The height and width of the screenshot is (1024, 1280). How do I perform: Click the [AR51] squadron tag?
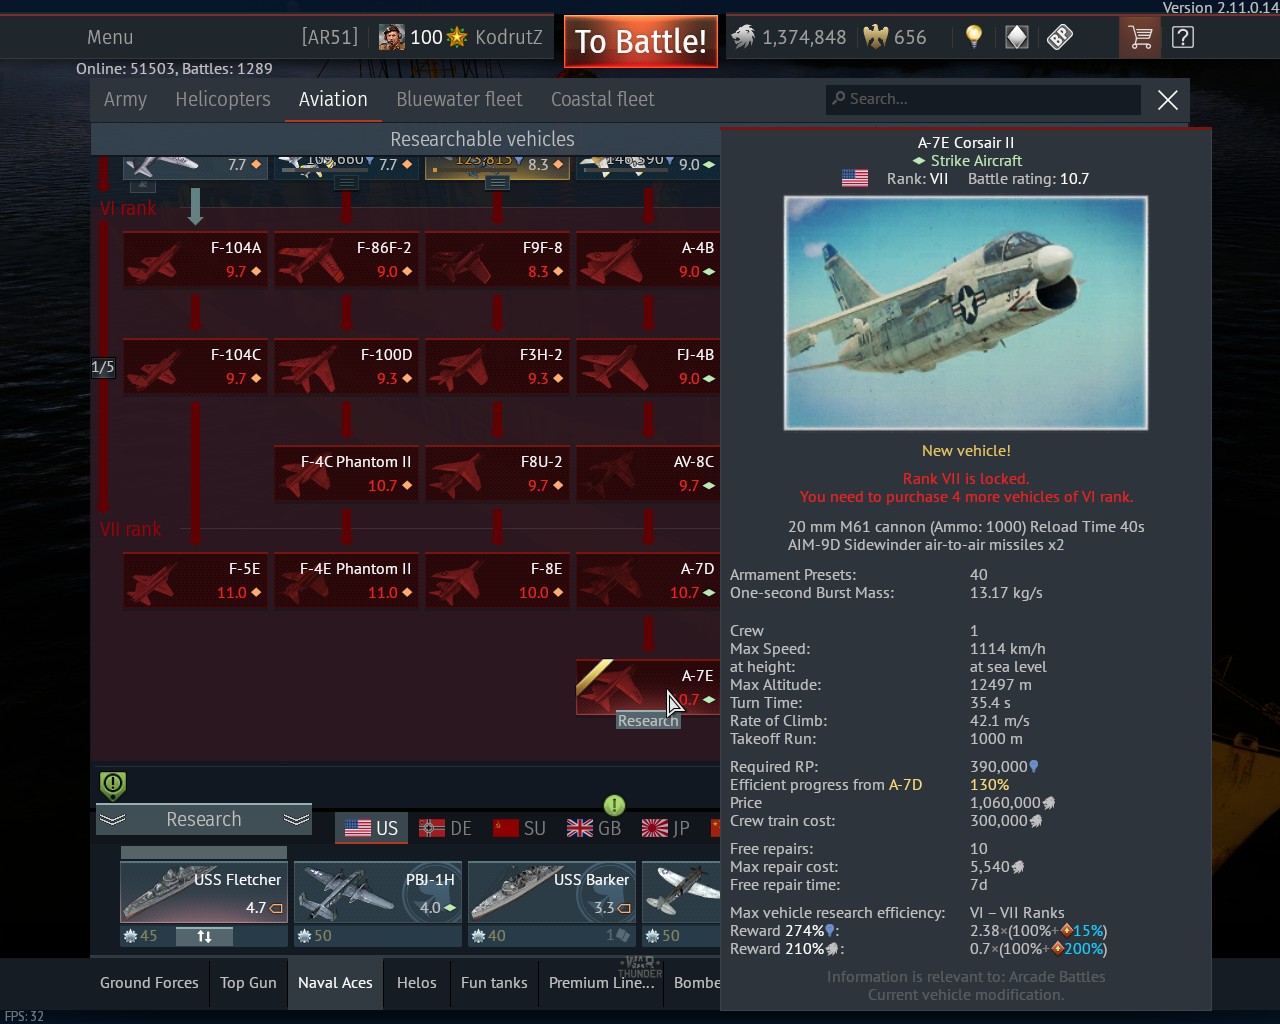point(329,37)
